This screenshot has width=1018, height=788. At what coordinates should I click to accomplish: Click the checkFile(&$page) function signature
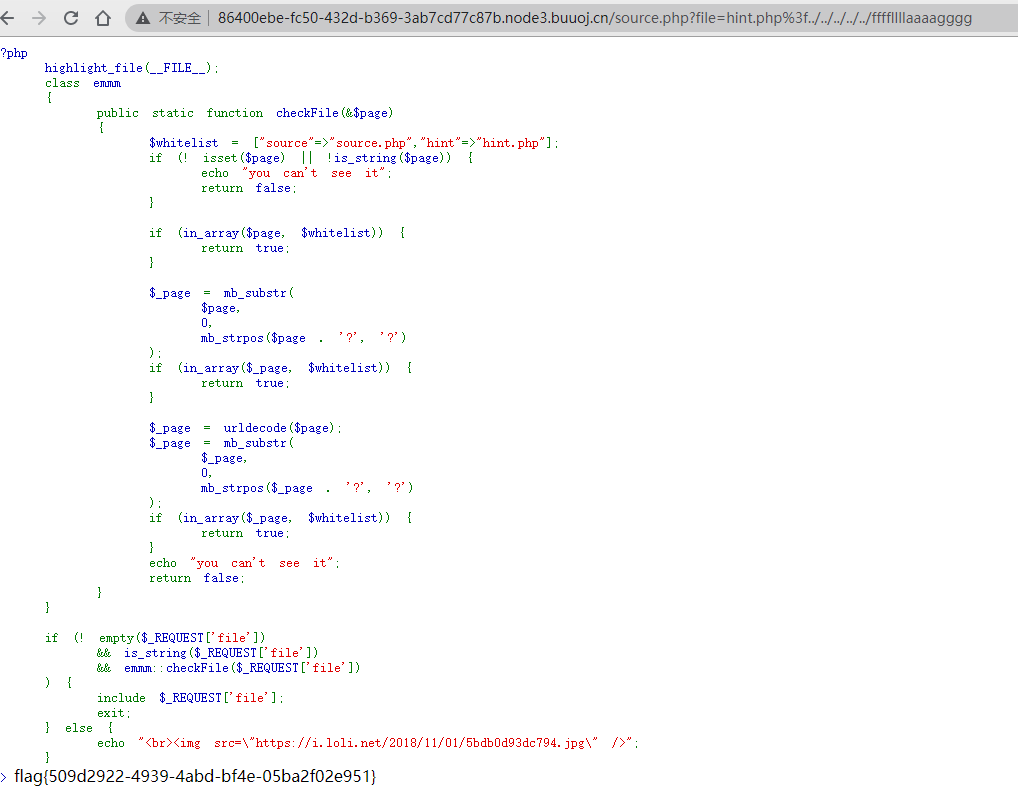tap(334, 113)
